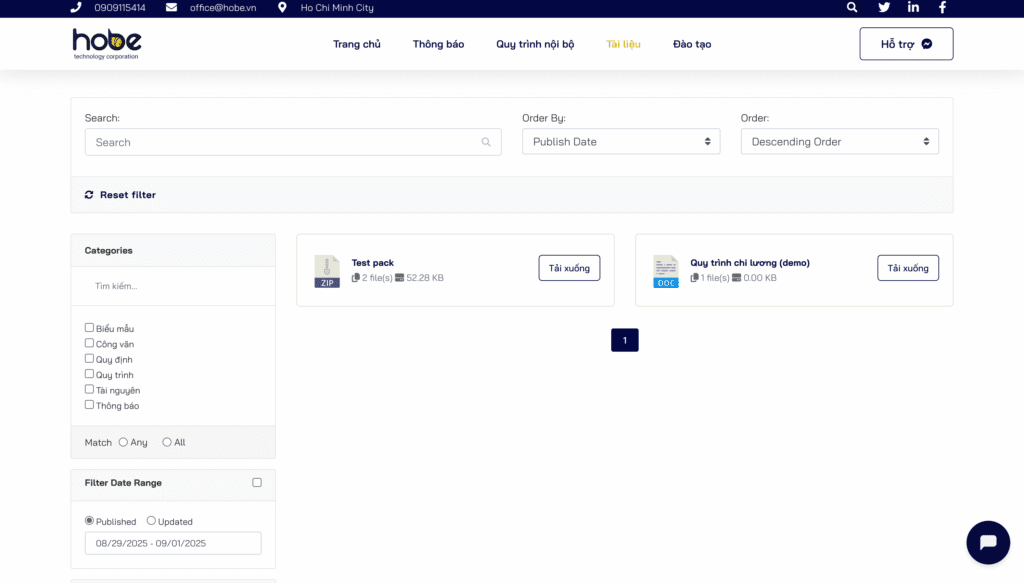Click the date range input field
This screenshot has width=1024, height=583.
point(173,543)
